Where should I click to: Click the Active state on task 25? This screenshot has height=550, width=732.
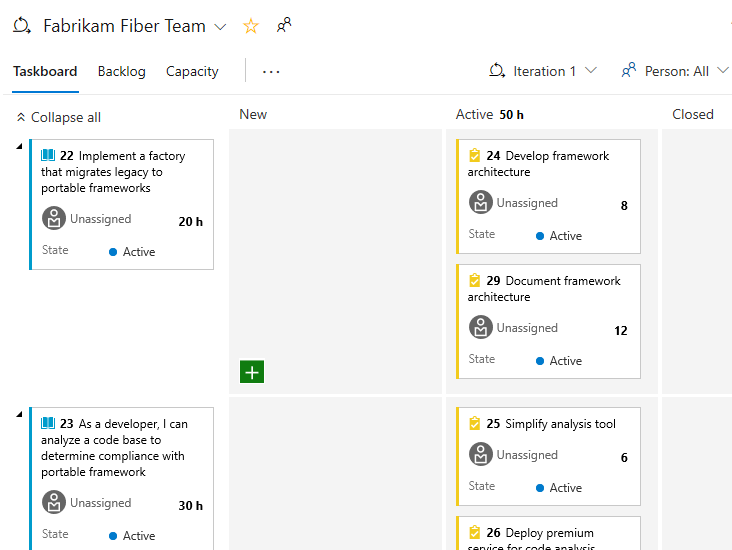[x=565, y=488]
